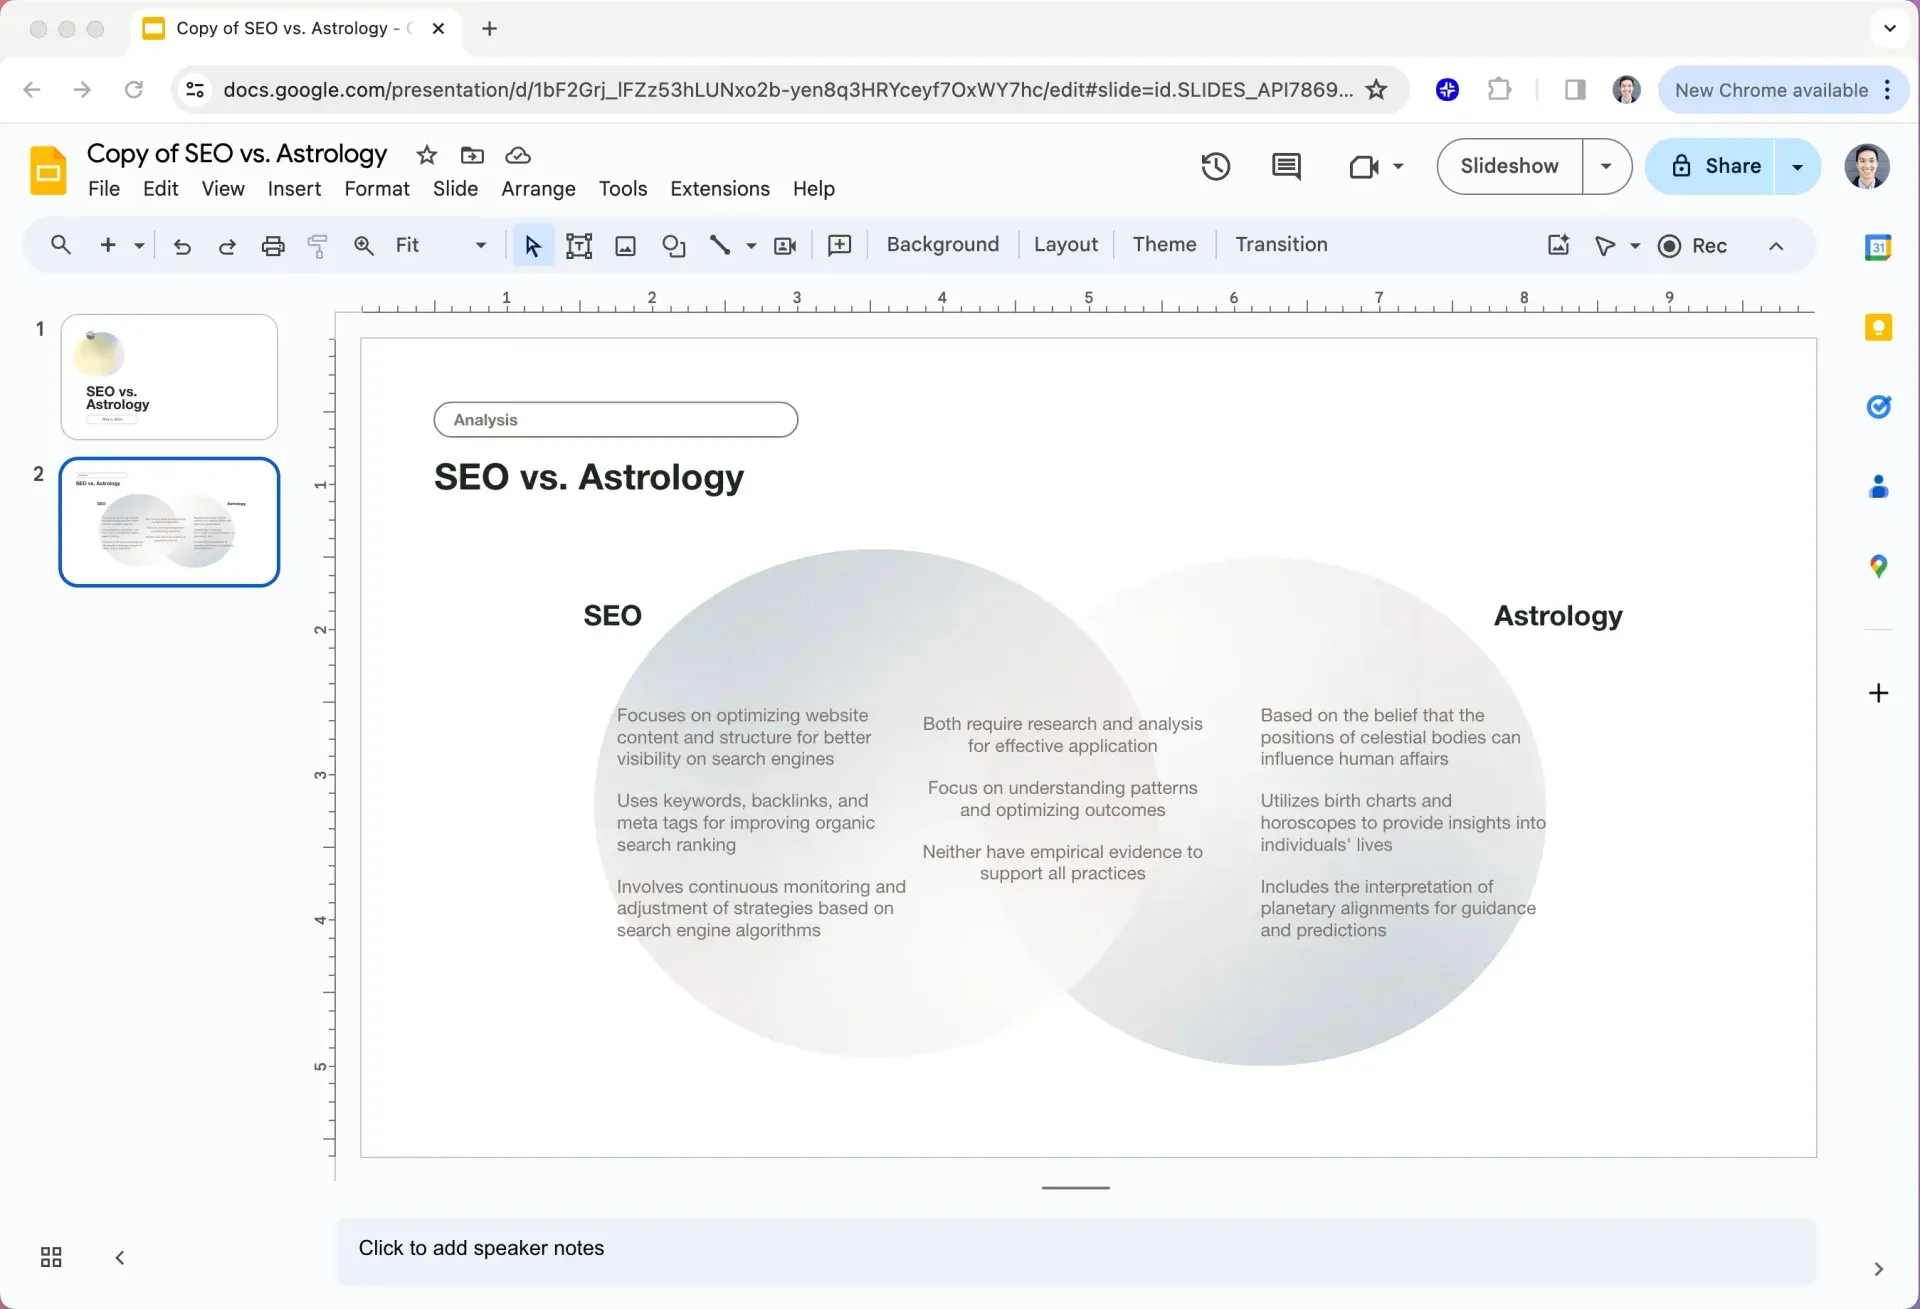1920x1309 pixels.
Task: Select slide 1 thumbnail
Action: pos(169,377)
